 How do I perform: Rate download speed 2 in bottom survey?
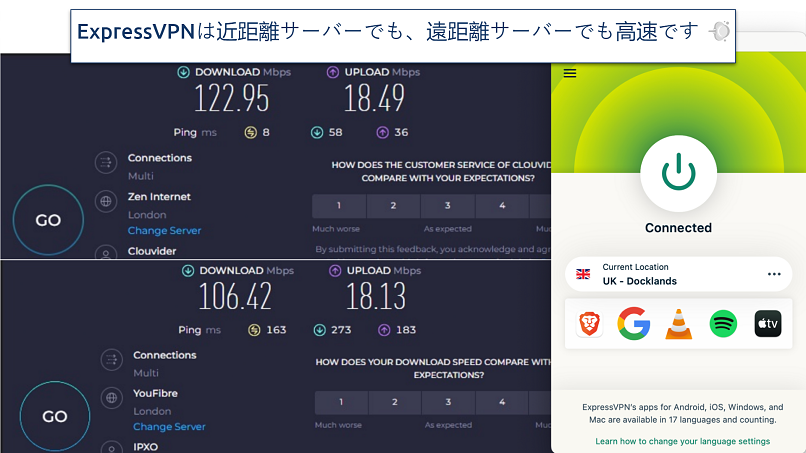click(395, 402)
